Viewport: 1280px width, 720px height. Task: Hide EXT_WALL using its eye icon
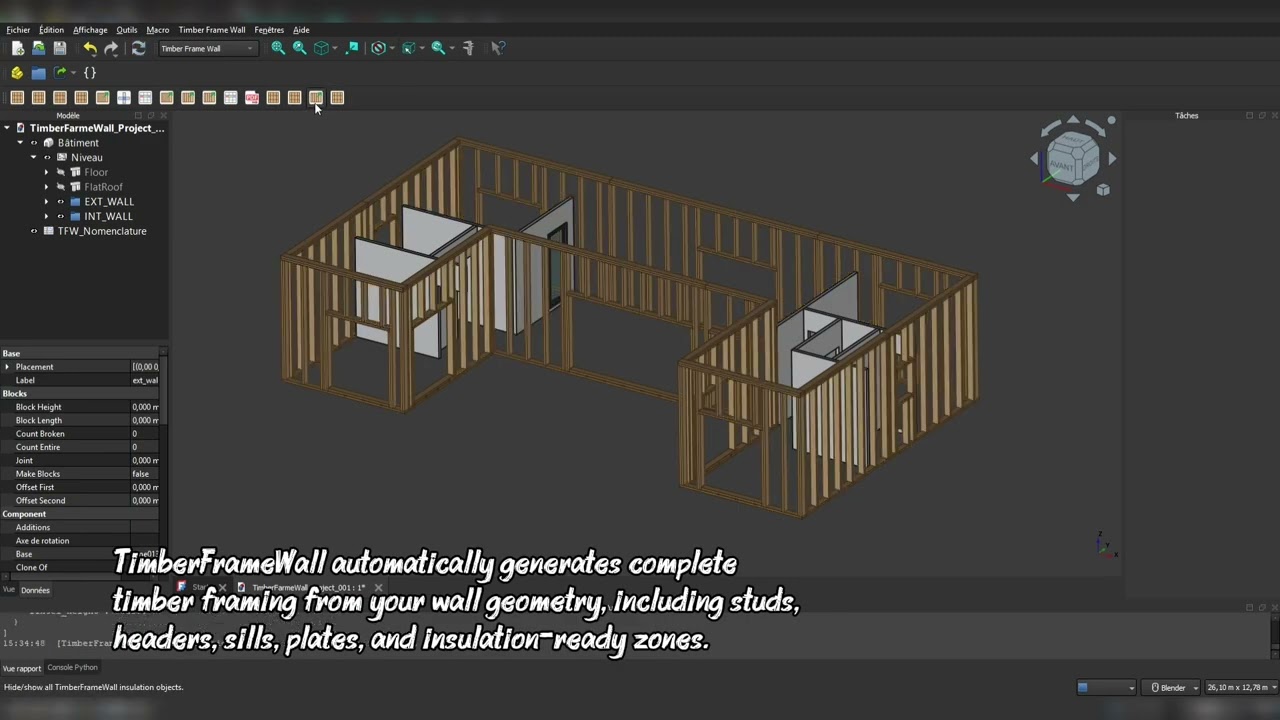coord(60,202)
